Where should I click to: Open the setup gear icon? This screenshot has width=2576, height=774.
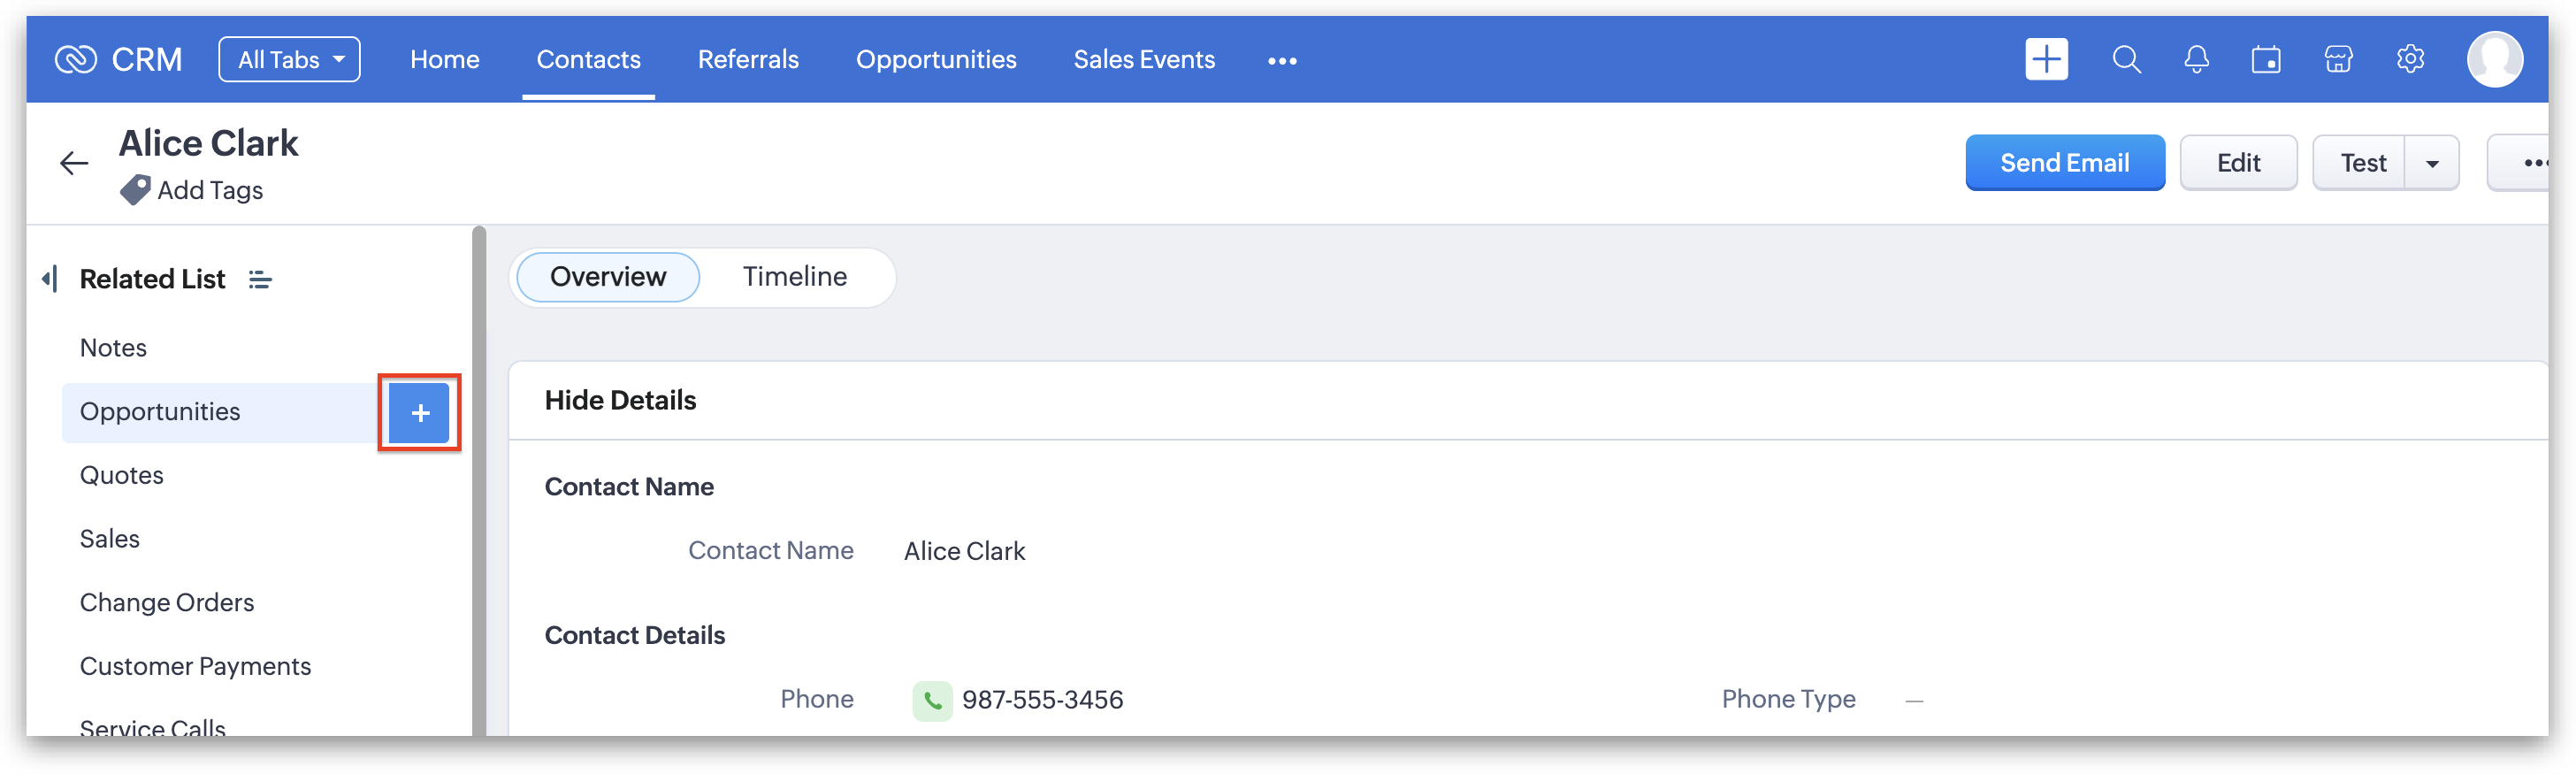point(2410,60)
